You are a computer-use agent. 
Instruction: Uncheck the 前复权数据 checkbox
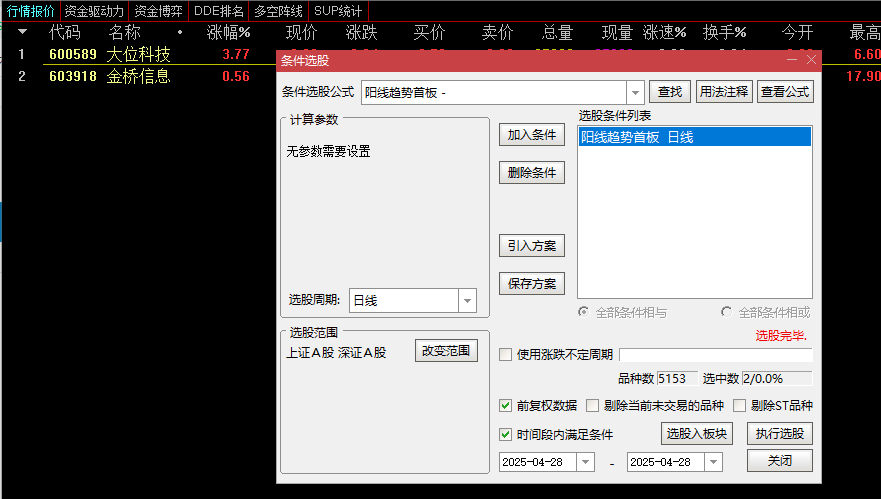click(506, 406)
